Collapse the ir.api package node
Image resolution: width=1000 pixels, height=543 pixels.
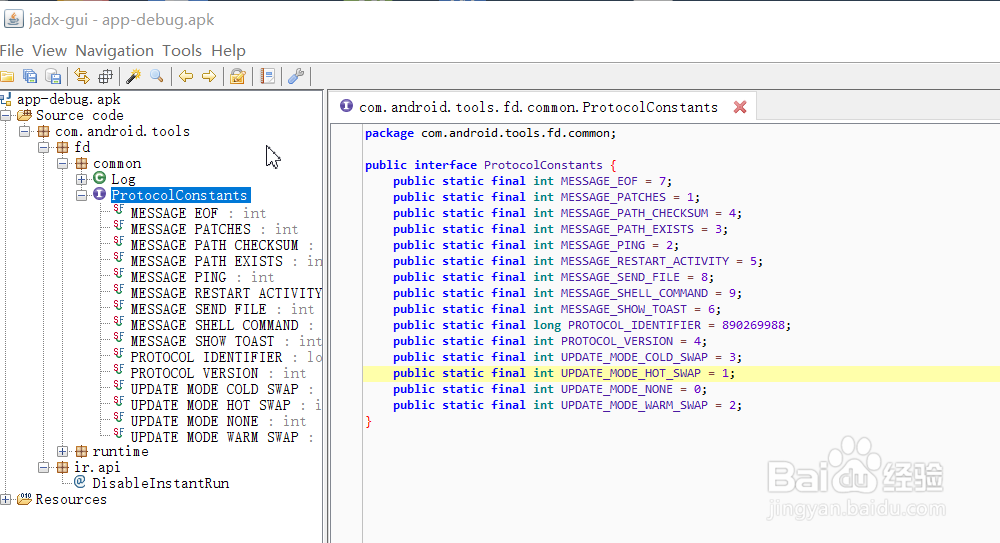[x=43, y=467]
